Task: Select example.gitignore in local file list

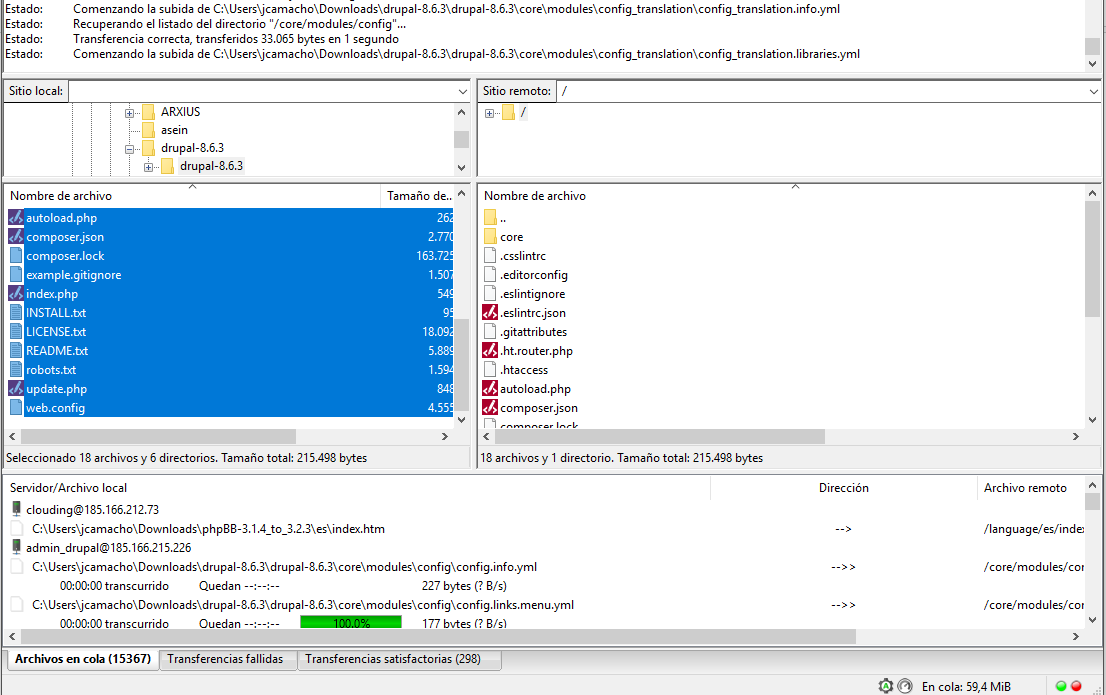Action: click(73, 274)
